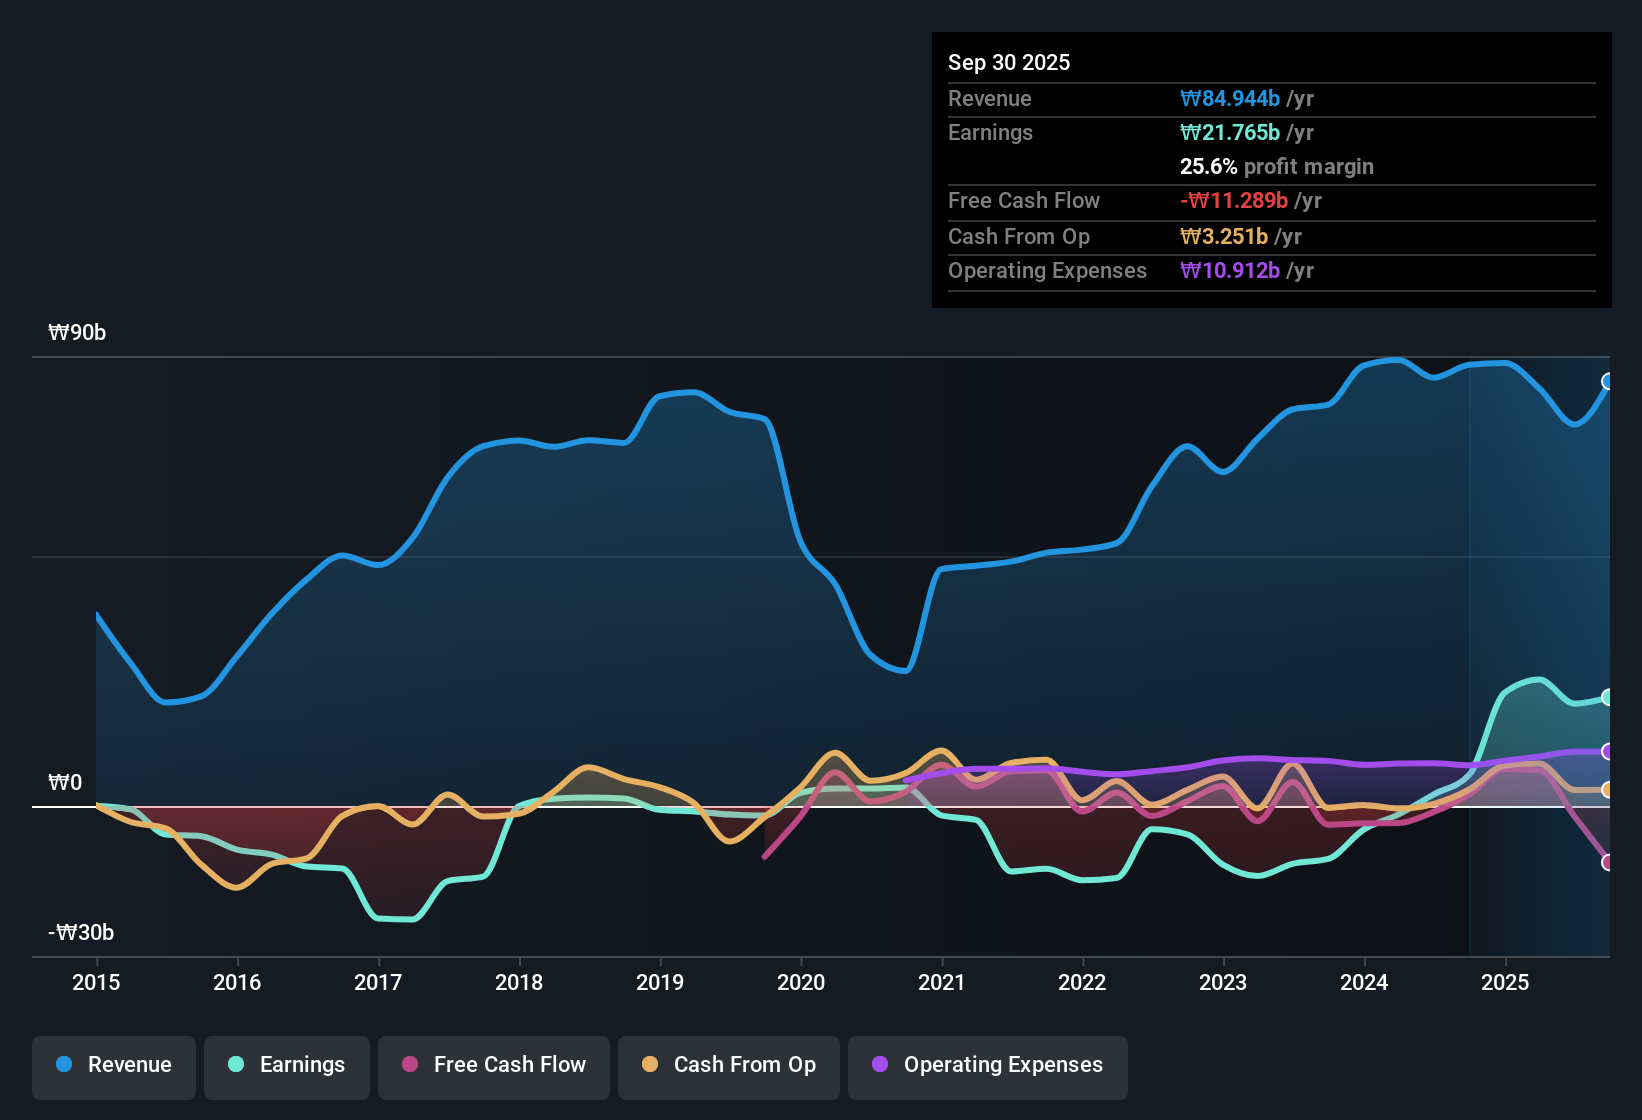Click the Free Cash Flow endpoint marker
The image size is (1642, 1120).
click(1608, 861)
